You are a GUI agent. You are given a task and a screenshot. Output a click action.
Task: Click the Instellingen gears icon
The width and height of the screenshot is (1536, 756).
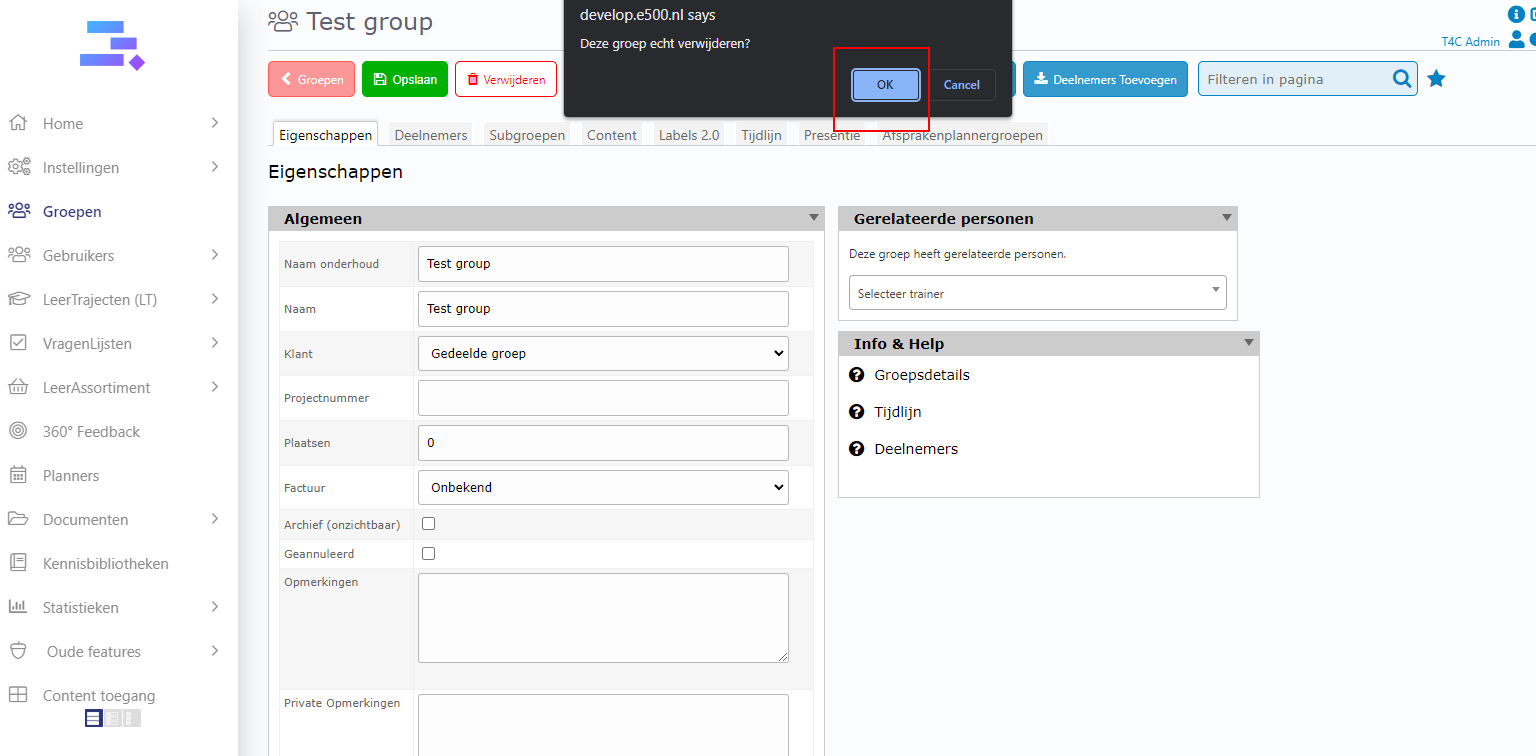pyautogui.click(x=19, y=167)
